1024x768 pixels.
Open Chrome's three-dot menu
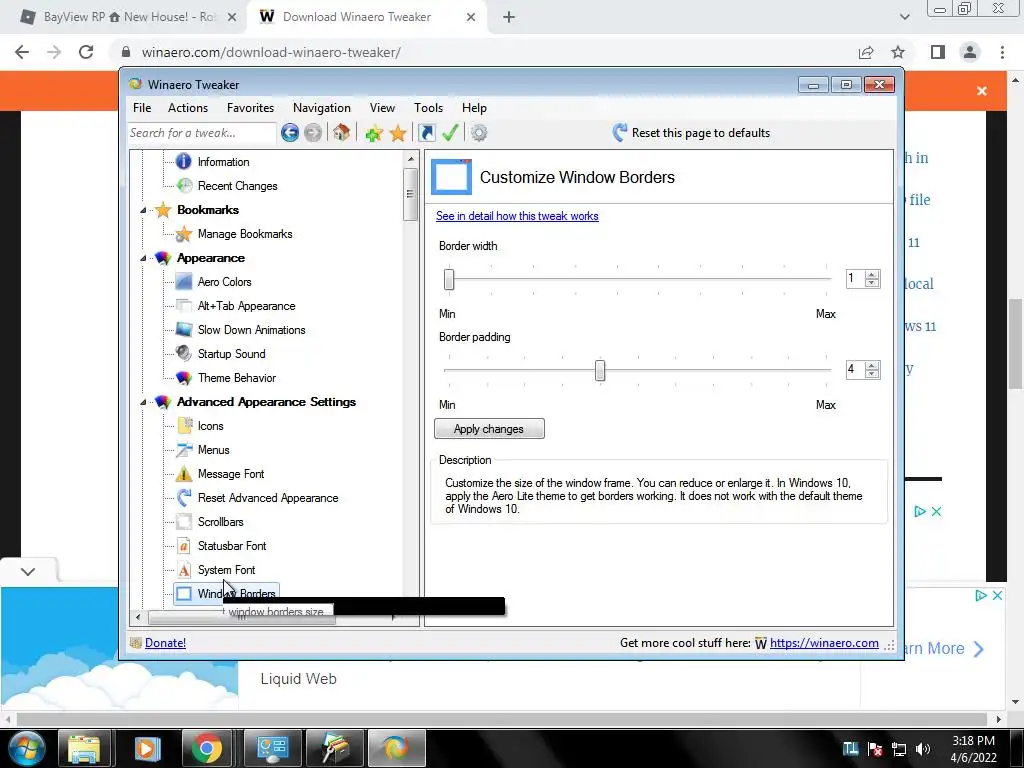[1002, 52]
